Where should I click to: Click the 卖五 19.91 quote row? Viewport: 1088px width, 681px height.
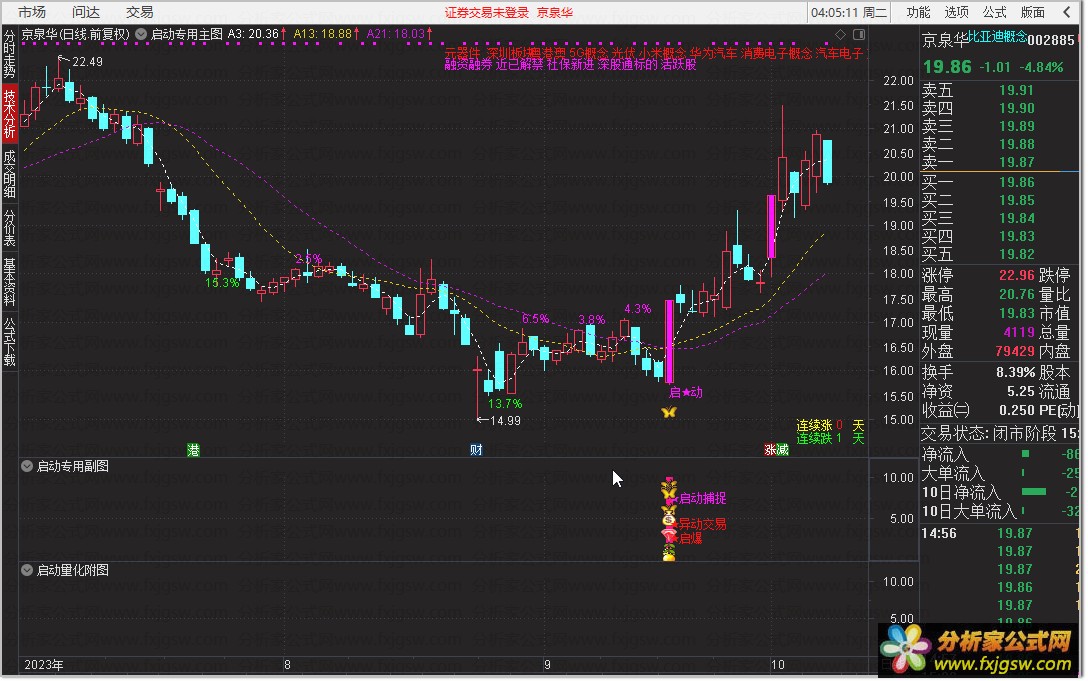tap(999, 91)
